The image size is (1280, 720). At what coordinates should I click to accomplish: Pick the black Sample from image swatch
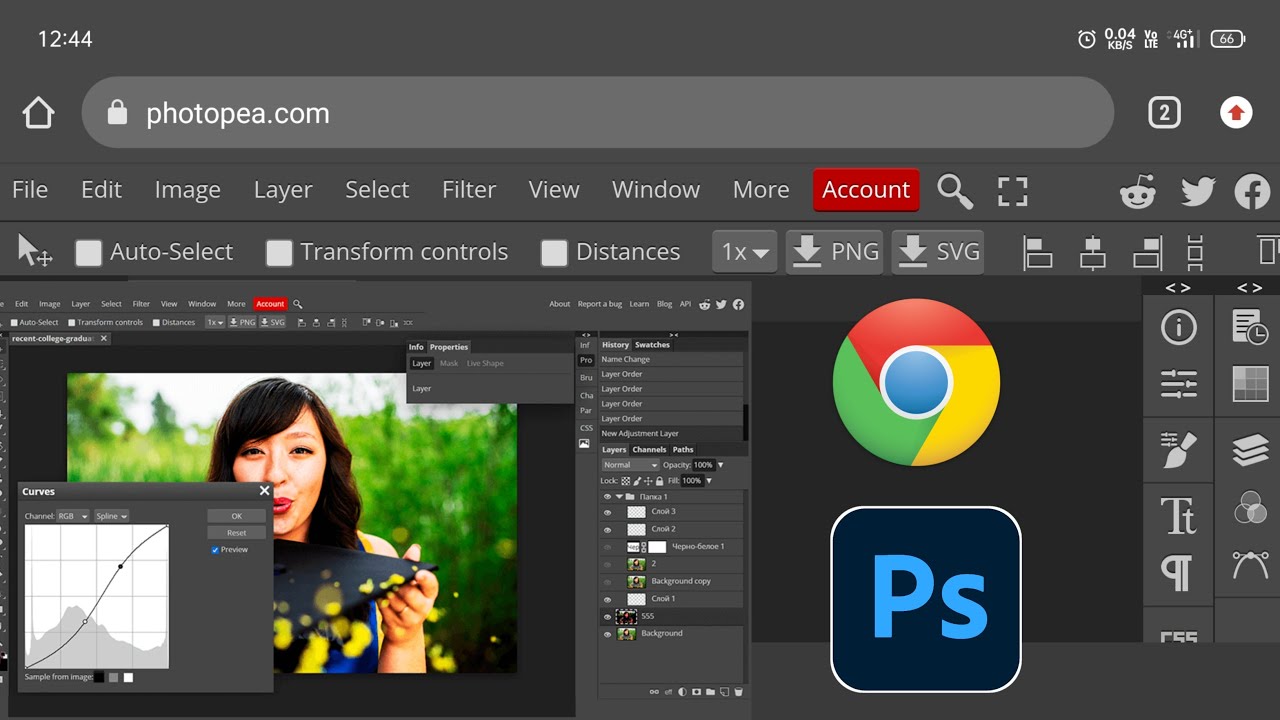[99, 677]
